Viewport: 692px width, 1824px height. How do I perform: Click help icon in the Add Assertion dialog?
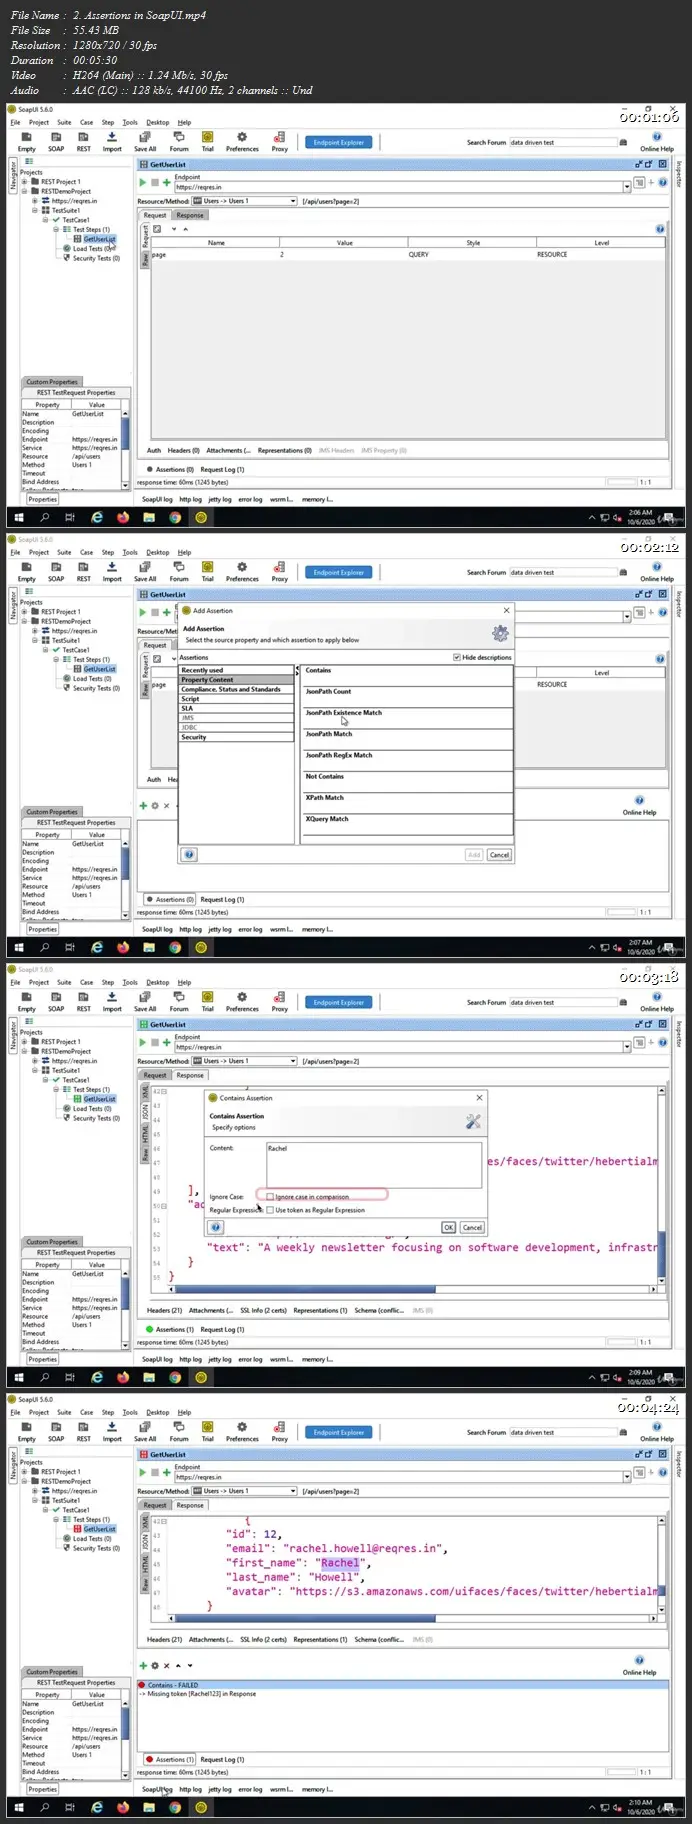[189, 854]
